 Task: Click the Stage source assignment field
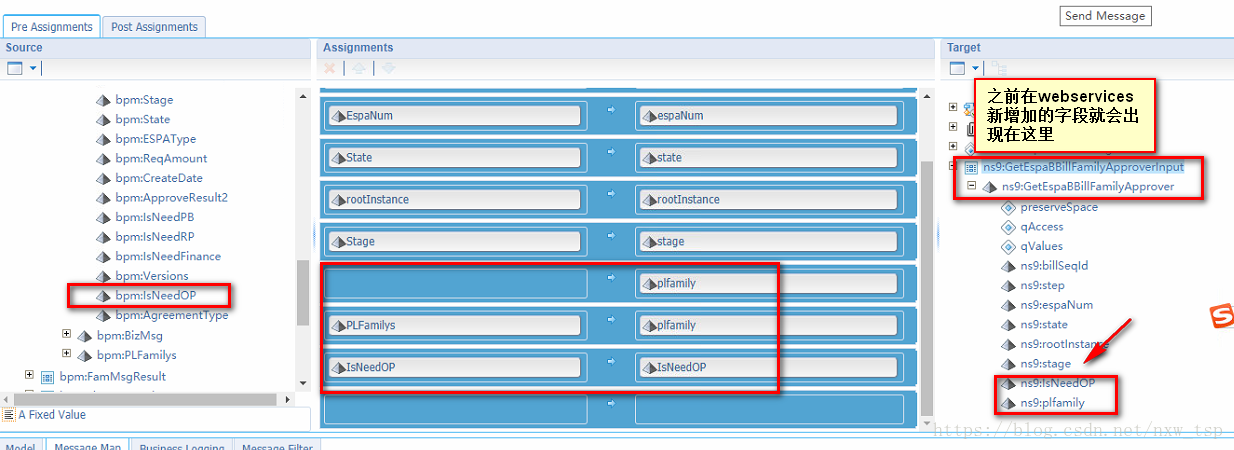454,242
